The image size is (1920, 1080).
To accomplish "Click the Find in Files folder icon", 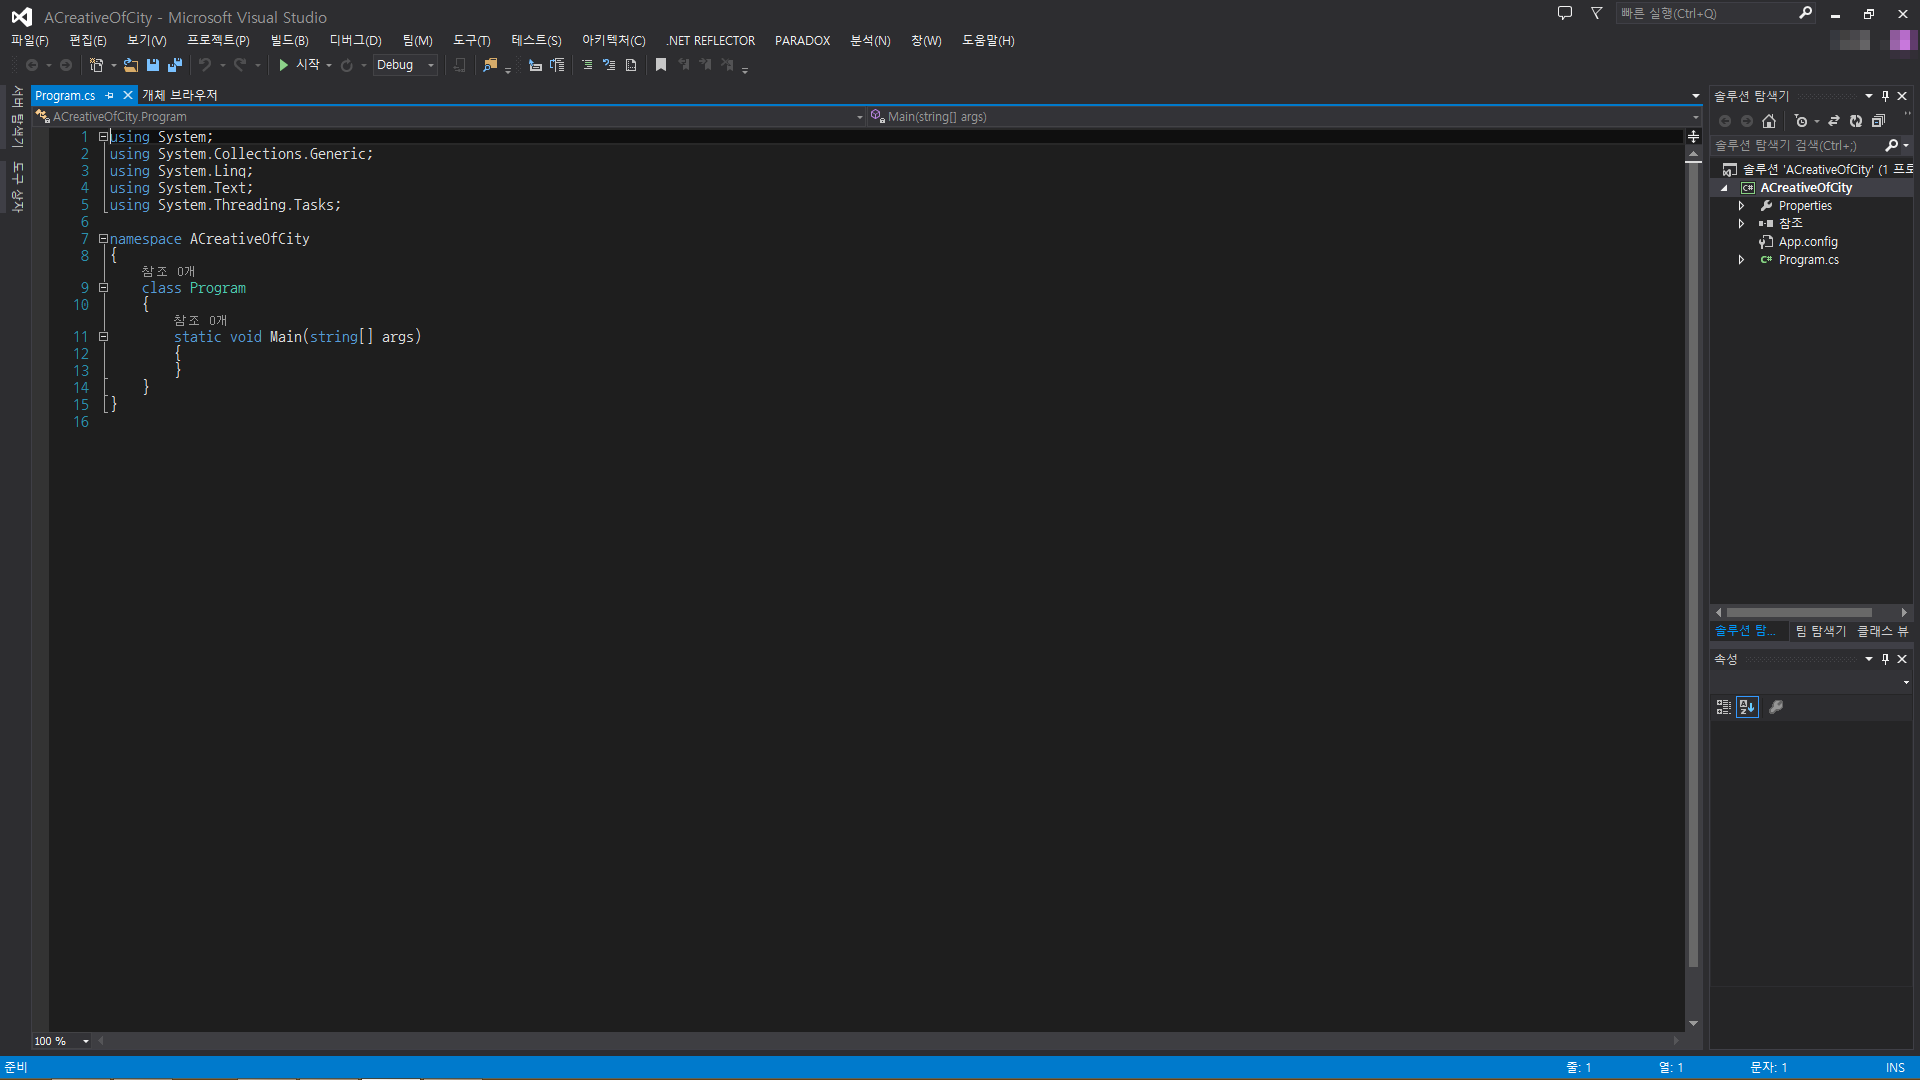I will tap(490, 65).
